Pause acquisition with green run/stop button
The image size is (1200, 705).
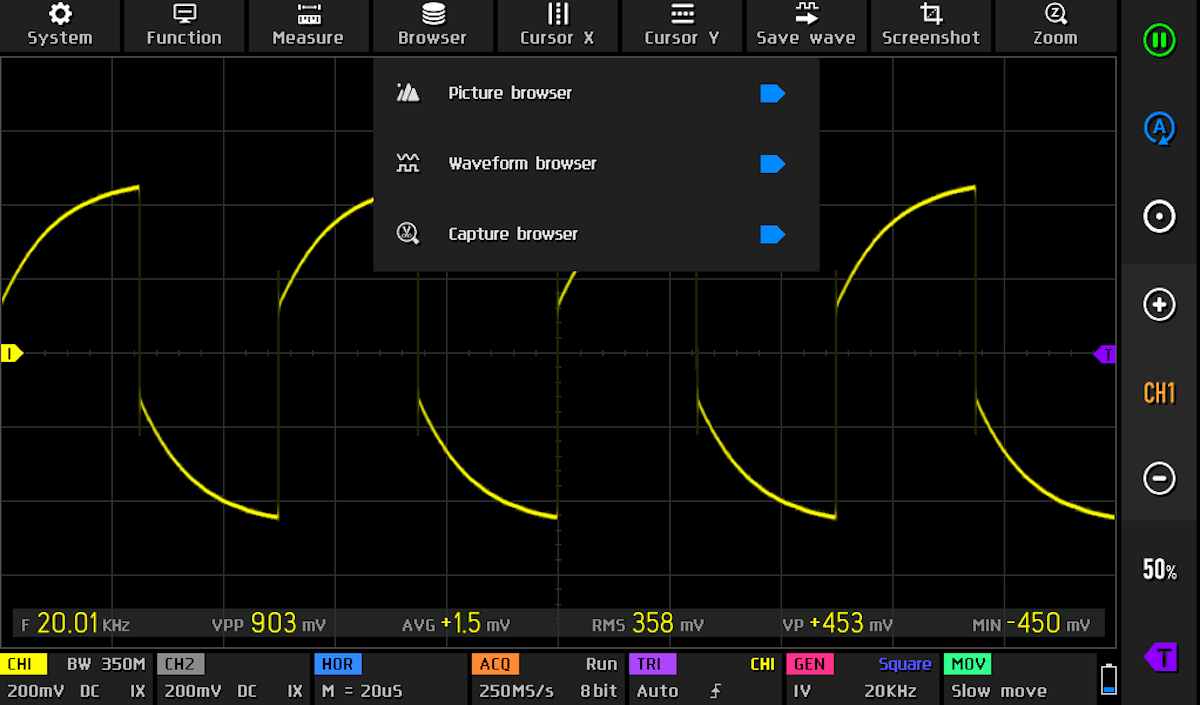pos(1159,41)
